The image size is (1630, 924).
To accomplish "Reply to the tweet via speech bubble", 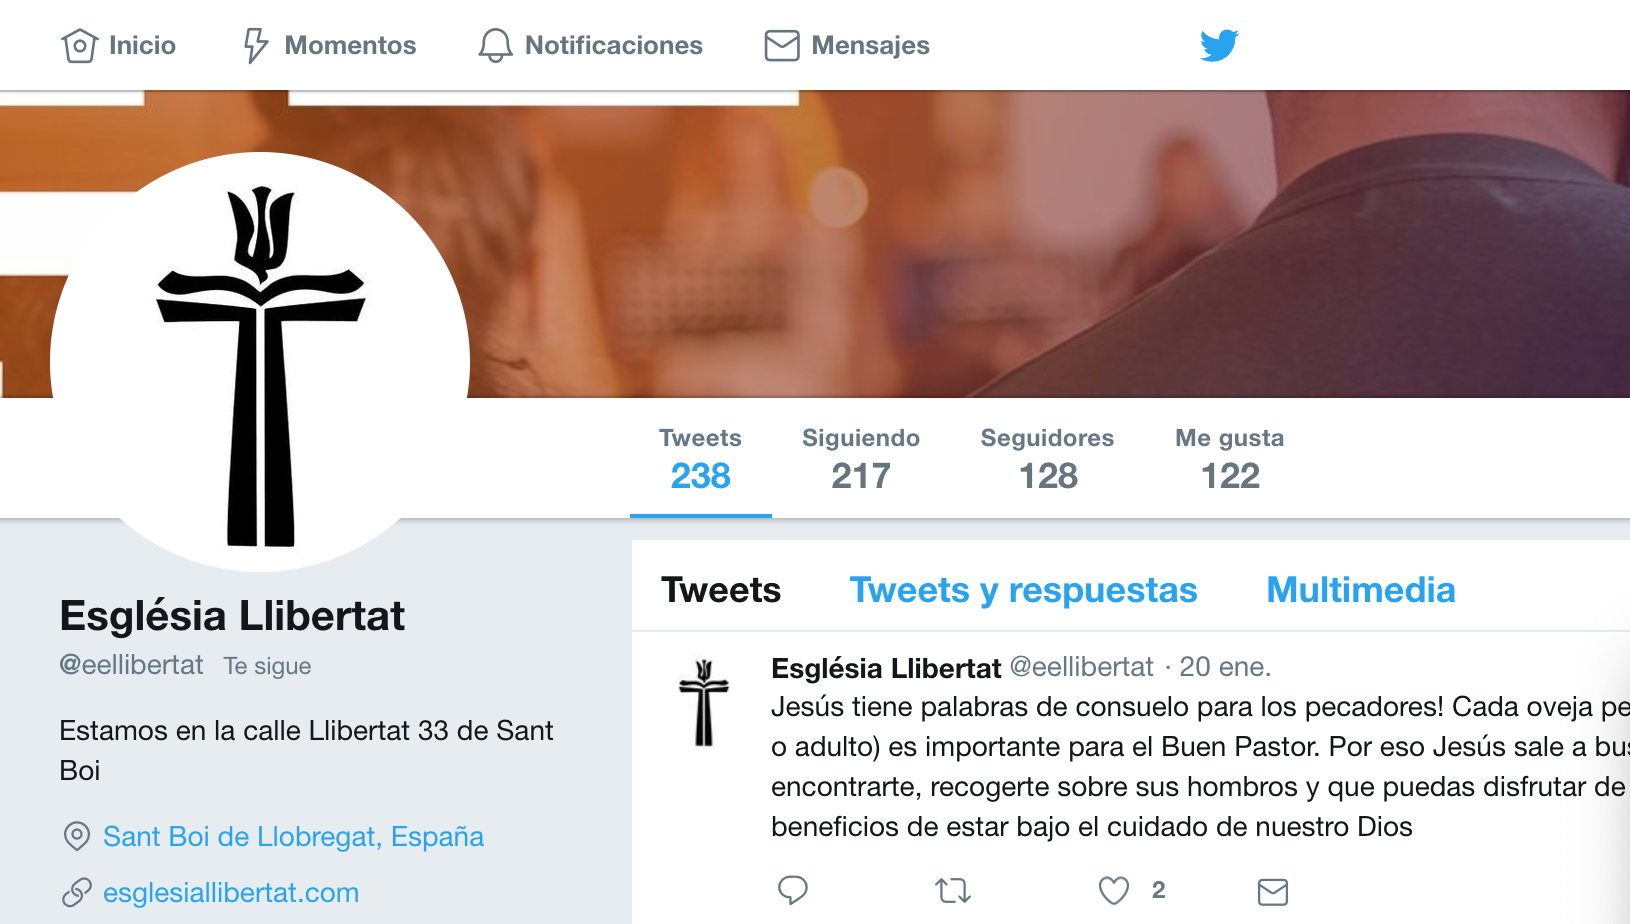I will coord(793,890).
